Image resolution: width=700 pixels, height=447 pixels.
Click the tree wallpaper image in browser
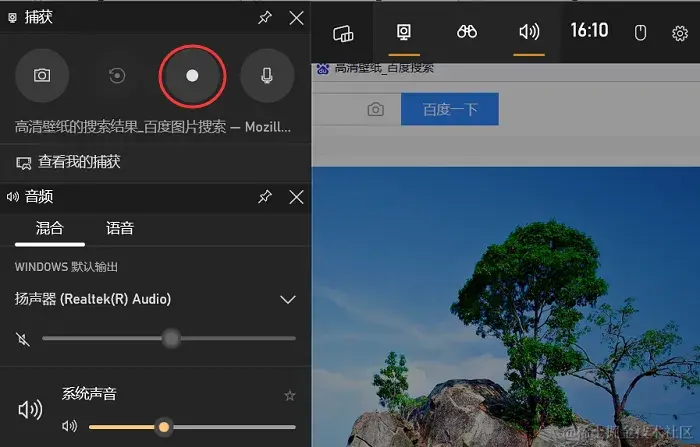tap(505, 307)
